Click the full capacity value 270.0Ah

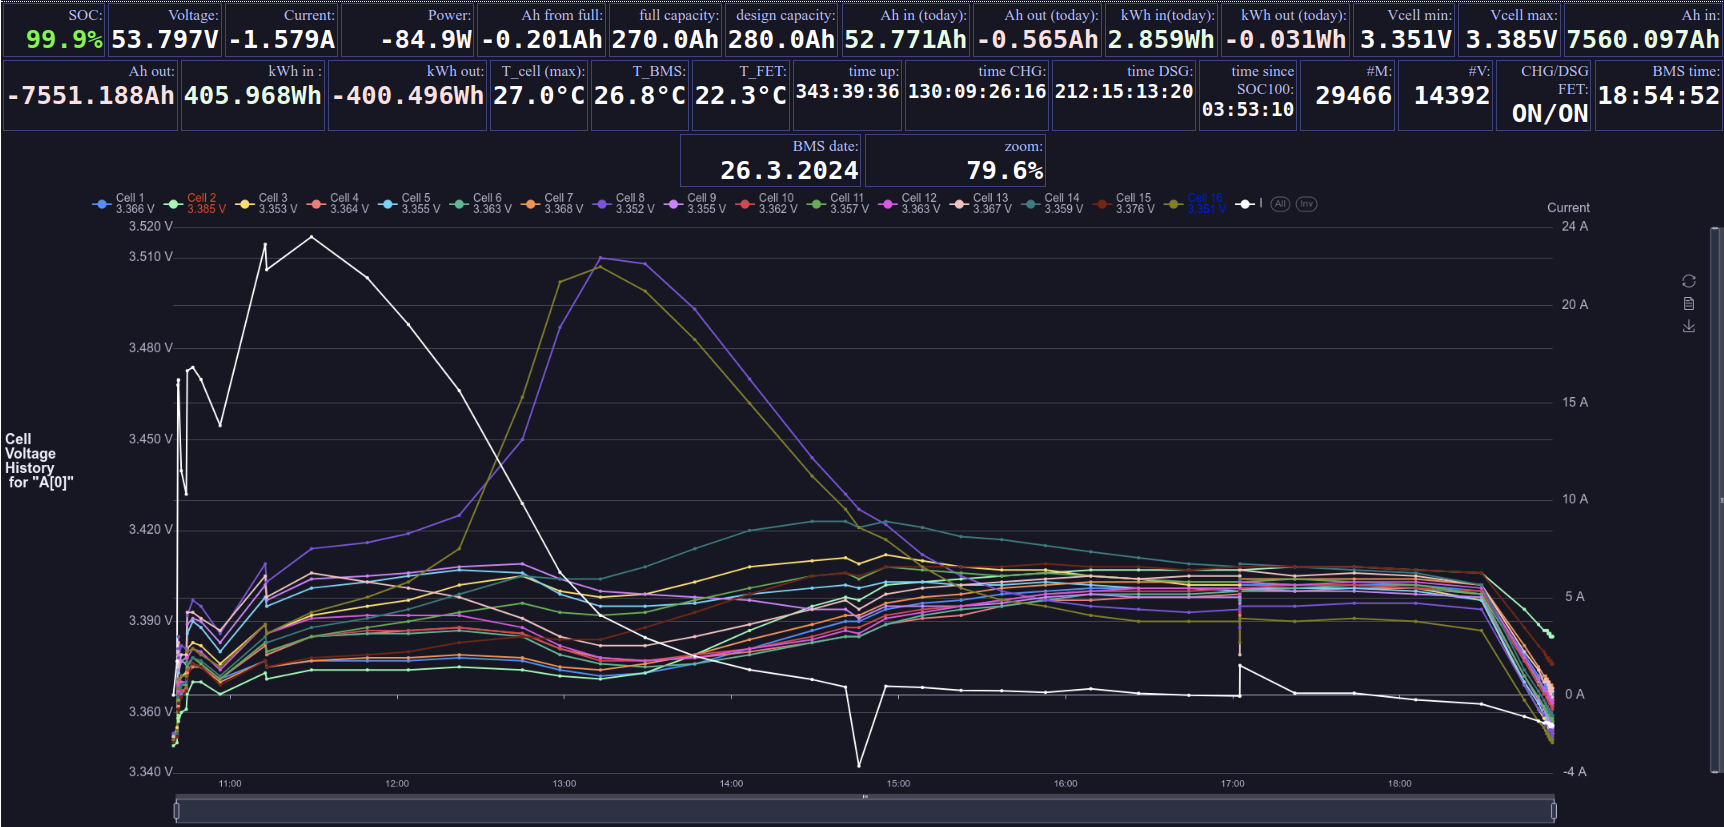coord(665,39)
